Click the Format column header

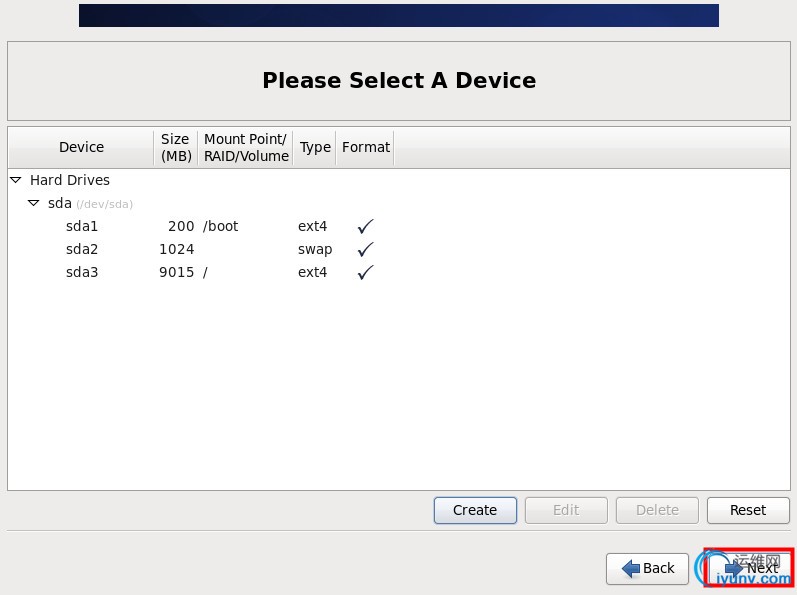(365, 147)
